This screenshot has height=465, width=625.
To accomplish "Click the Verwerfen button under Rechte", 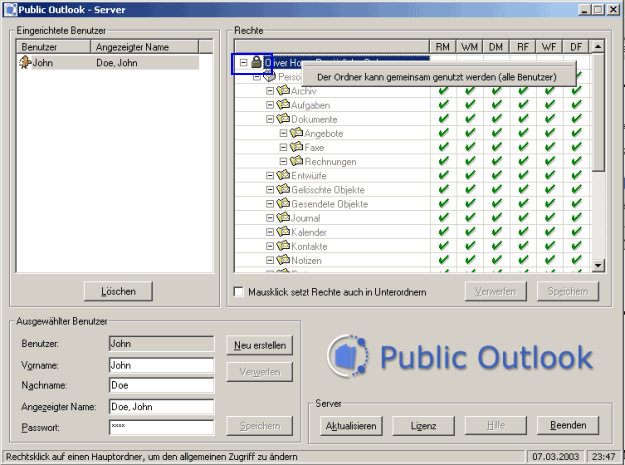I will [x=495, y=291].
